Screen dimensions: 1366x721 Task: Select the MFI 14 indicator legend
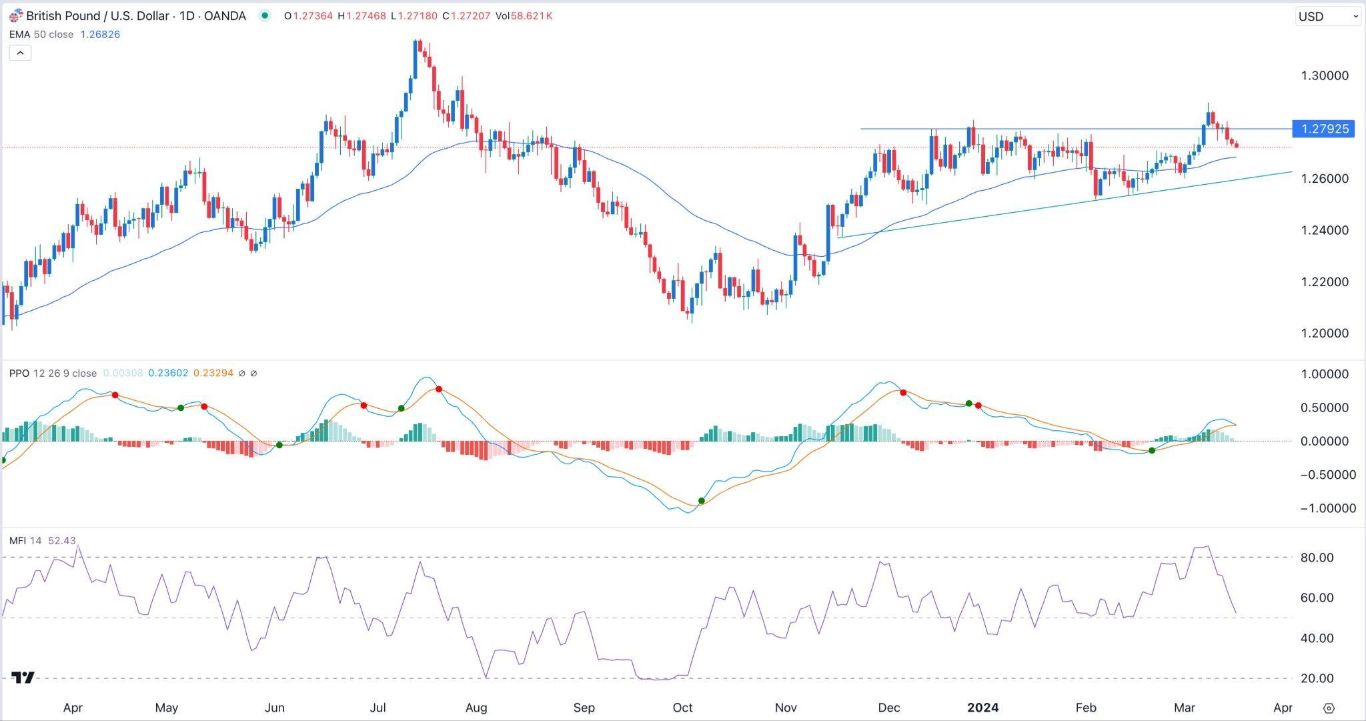point(25,542)
